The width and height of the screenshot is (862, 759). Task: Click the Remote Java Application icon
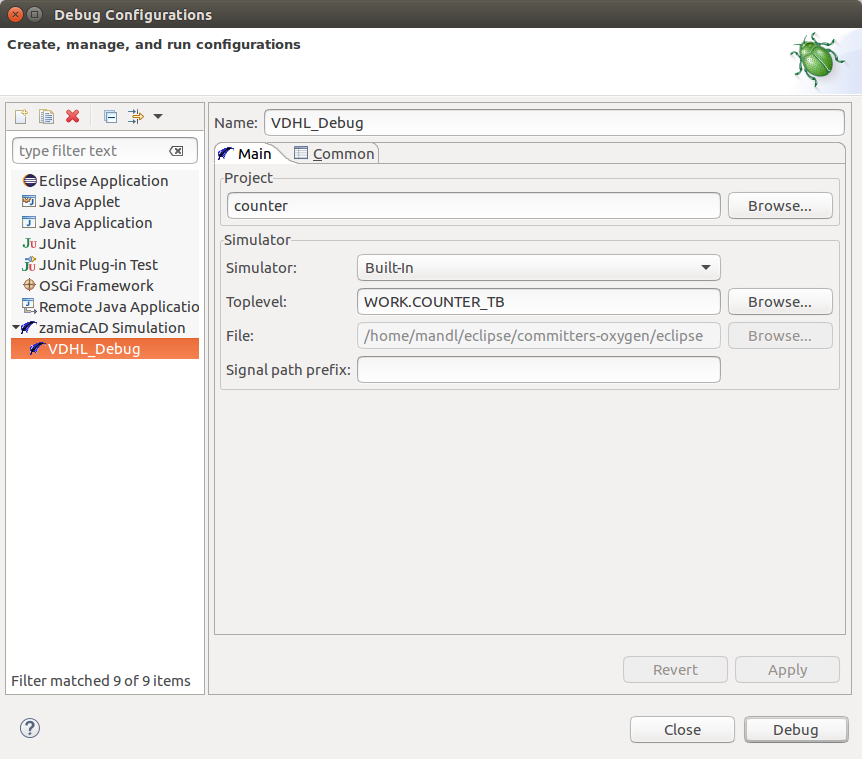coord(29,306)
